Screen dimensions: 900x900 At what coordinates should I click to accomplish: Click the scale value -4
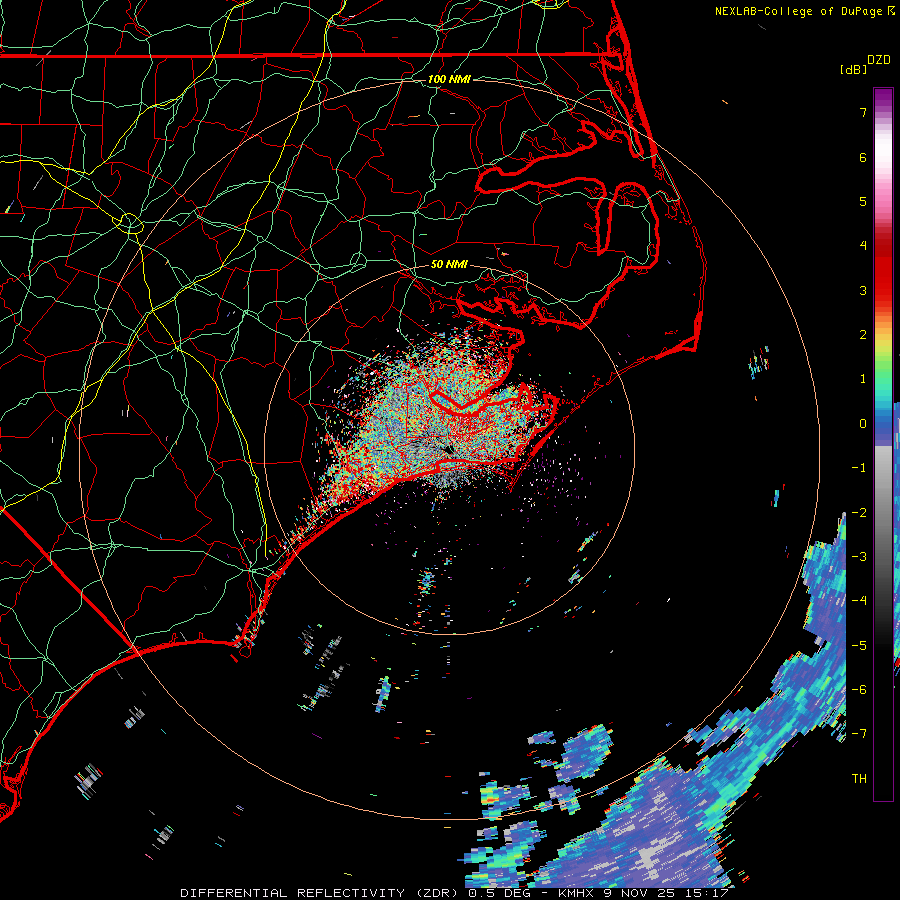(859, 600)
